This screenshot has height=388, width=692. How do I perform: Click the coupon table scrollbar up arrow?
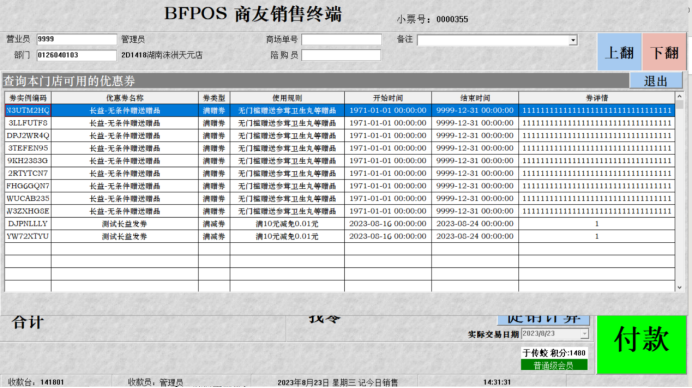pos(679,96)
